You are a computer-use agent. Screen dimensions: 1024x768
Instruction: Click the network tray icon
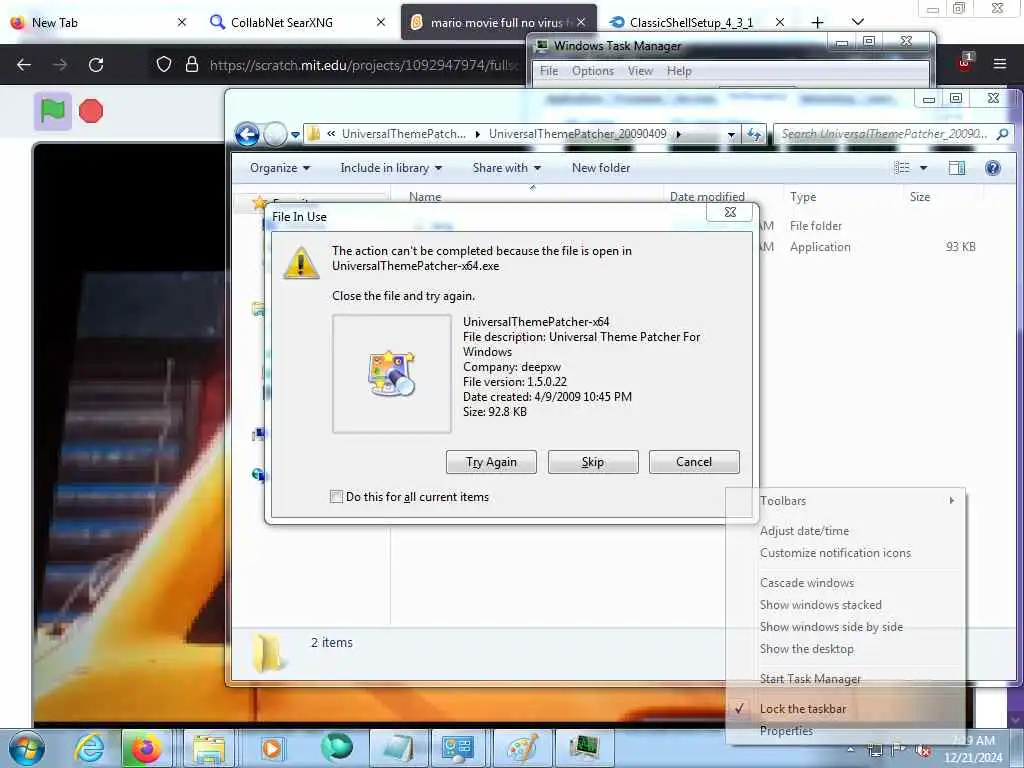point(876,750)
